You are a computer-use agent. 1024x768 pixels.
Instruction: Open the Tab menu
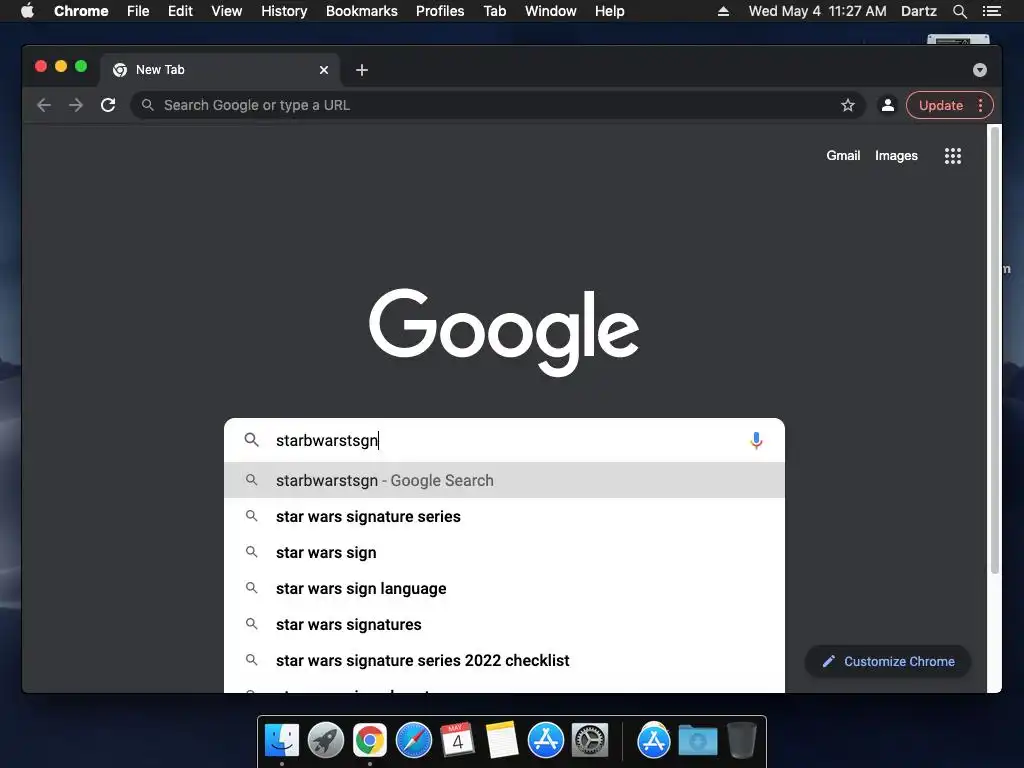pyautogui.click(x=495, y=11)
